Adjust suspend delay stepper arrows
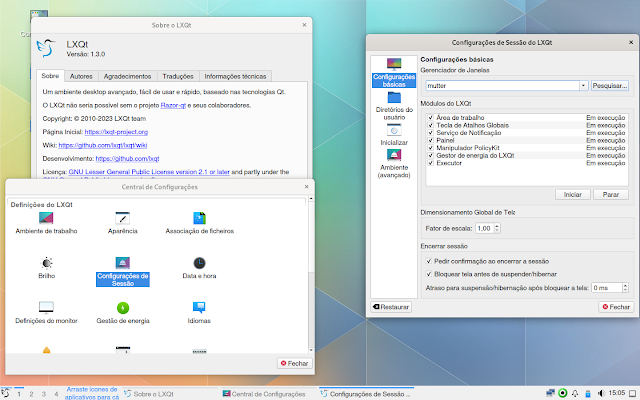 coord(625,288)
